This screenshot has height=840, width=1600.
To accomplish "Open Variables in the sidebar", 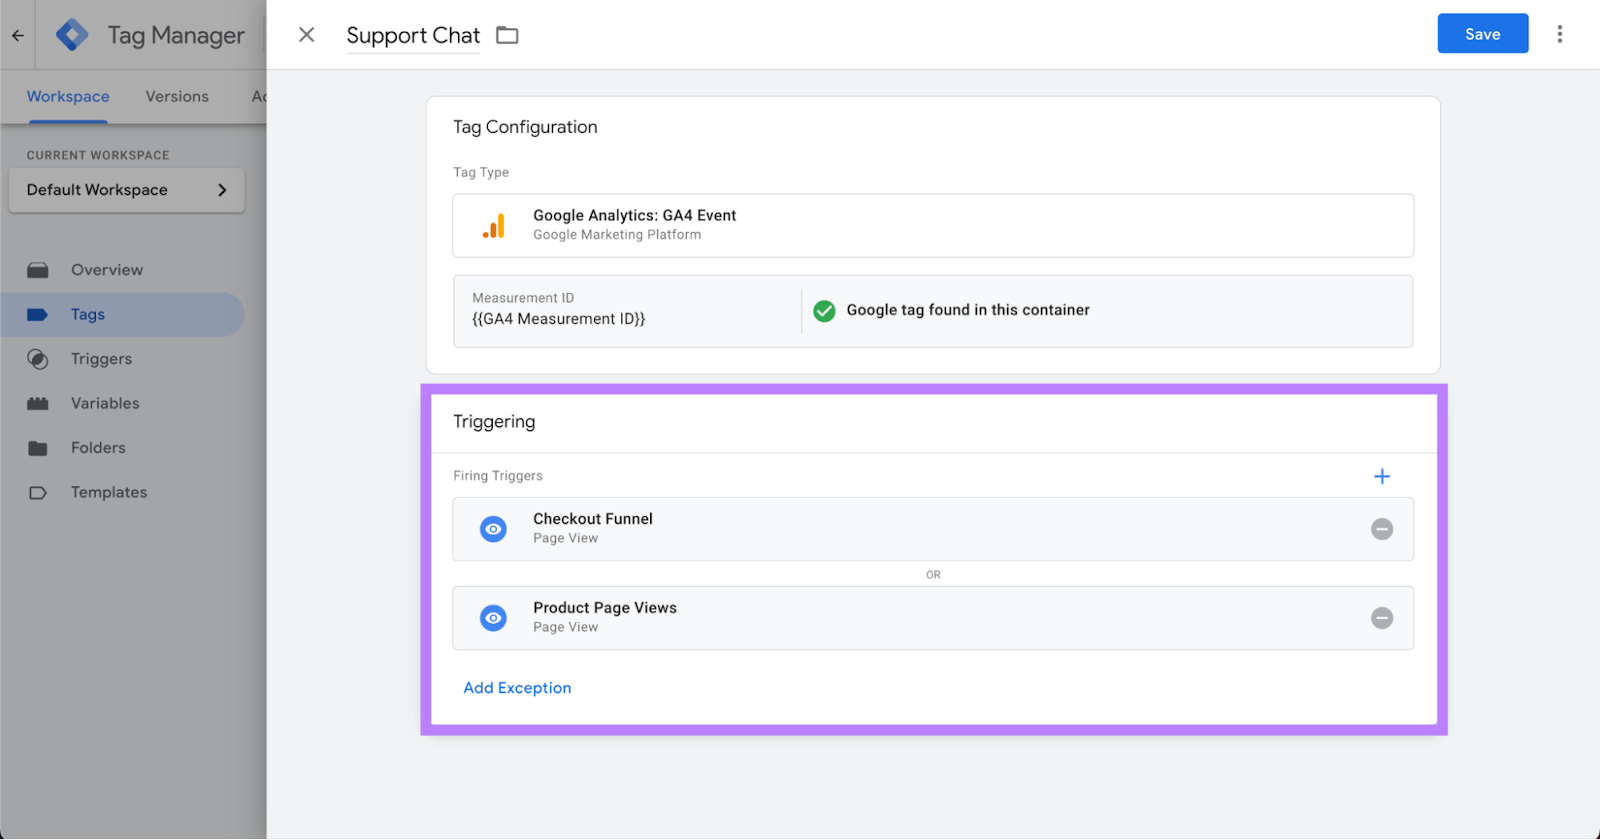I will [x=105, y=404].
